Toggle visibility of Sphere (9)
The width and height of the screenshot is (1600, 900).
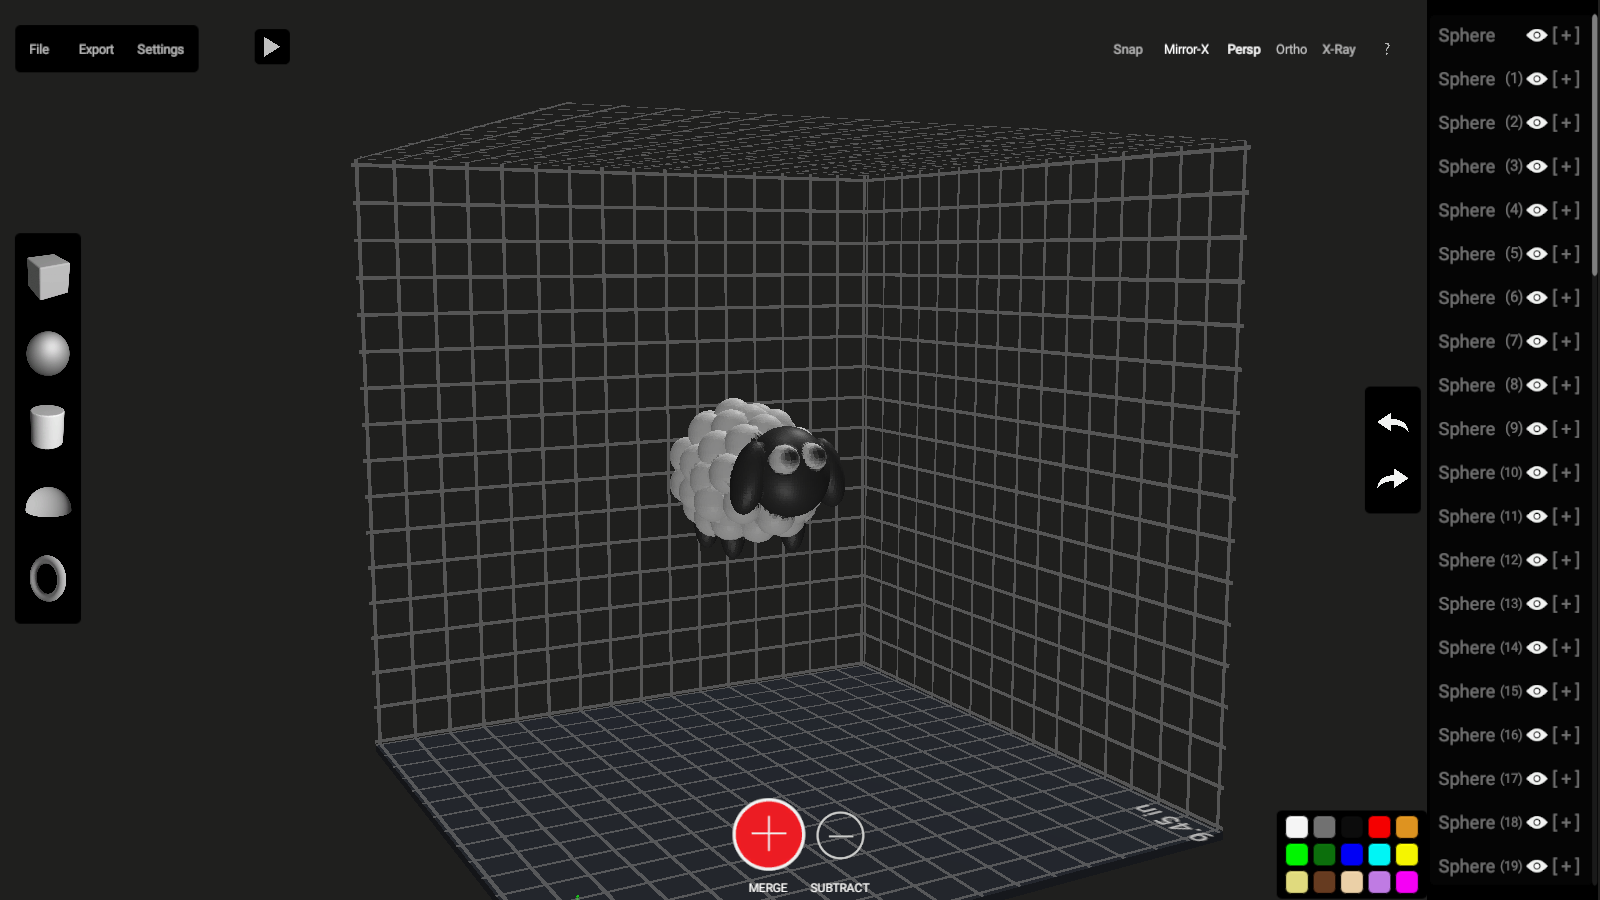coord(1537,429)
